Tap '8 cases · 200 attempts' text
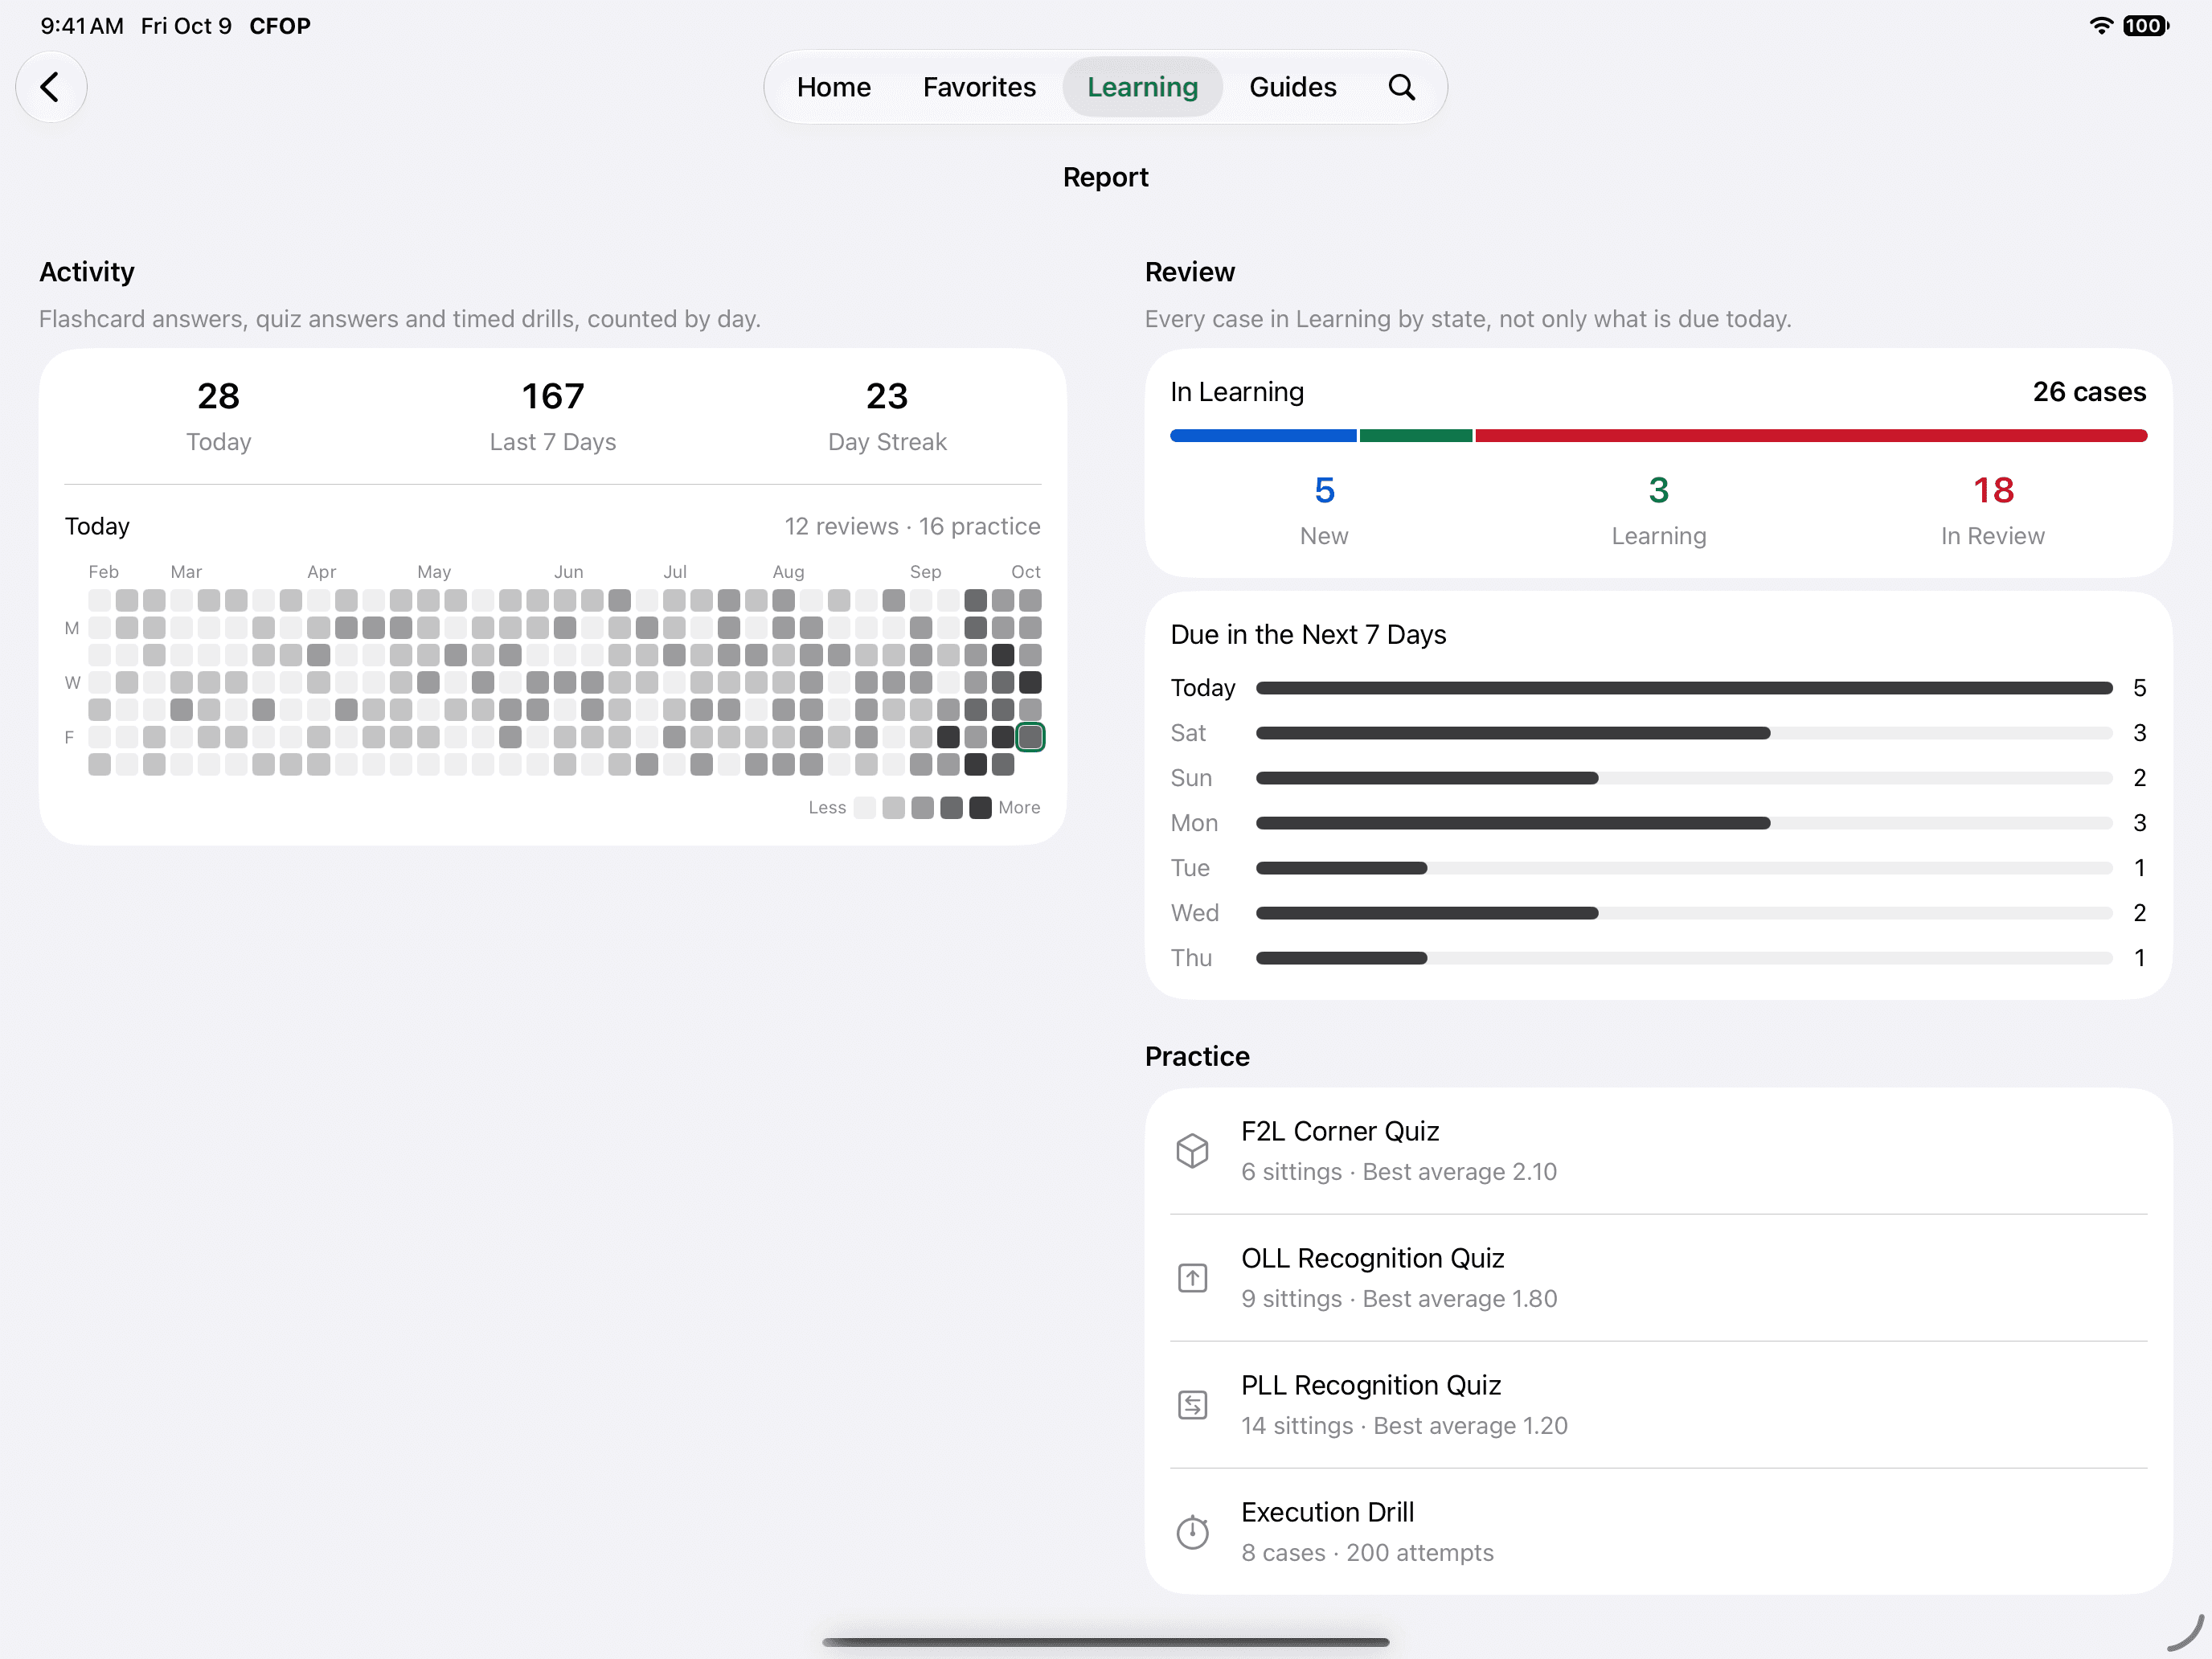The width and height of the screenshot is (2212, 1659). pyautogui.click(x=1367, y=1552)
